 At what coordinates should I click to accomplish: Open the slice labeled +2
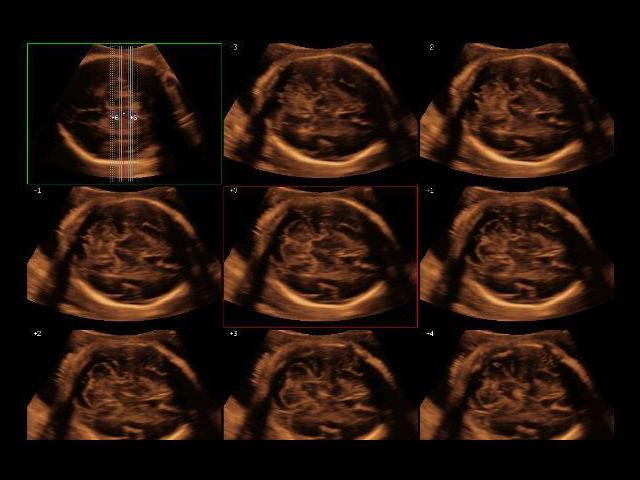[123, 388]
